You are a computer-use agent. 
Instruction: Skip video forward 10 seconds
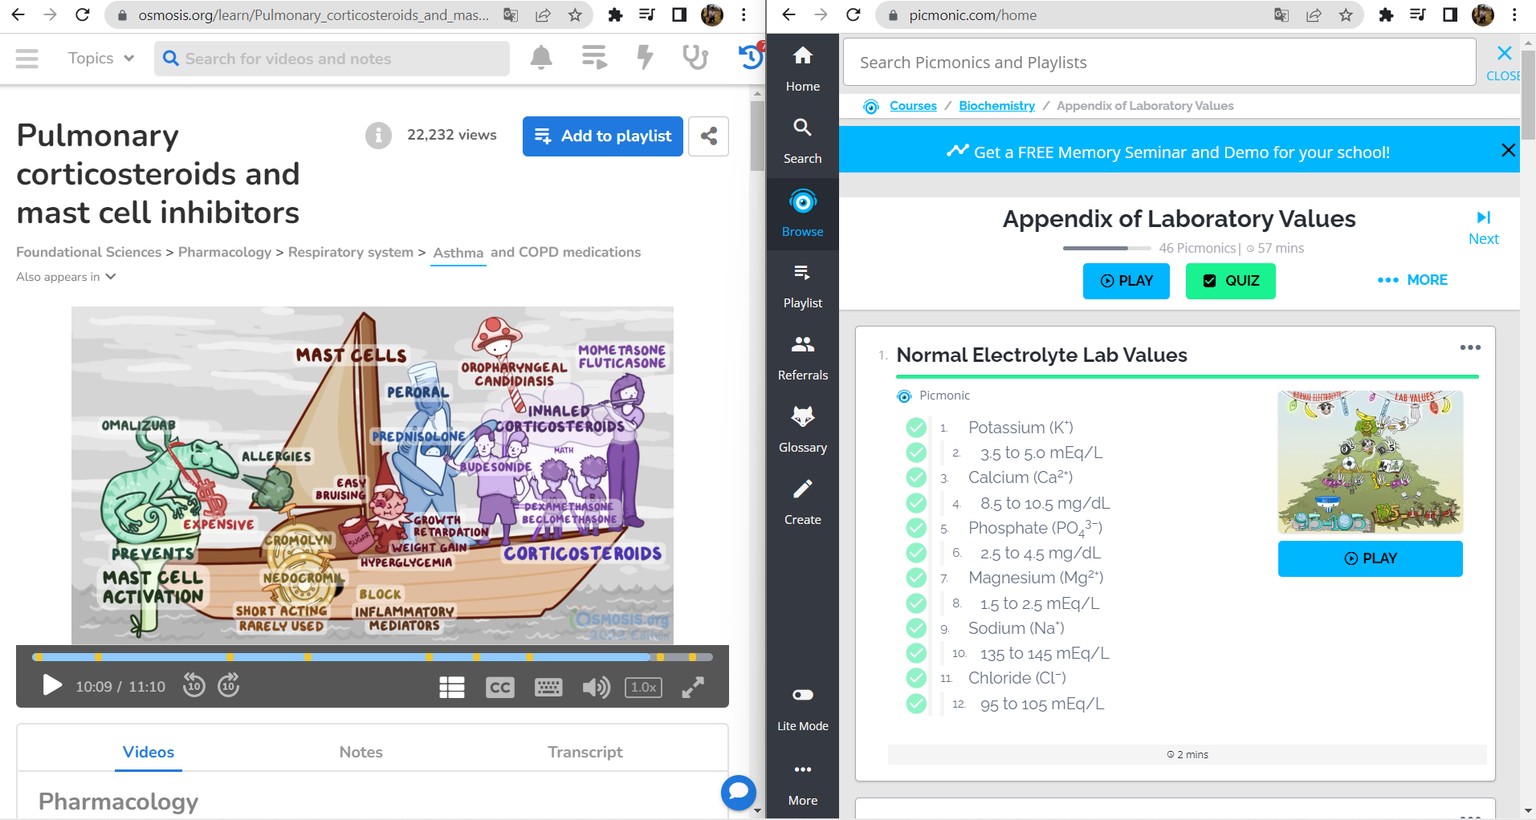229,686
